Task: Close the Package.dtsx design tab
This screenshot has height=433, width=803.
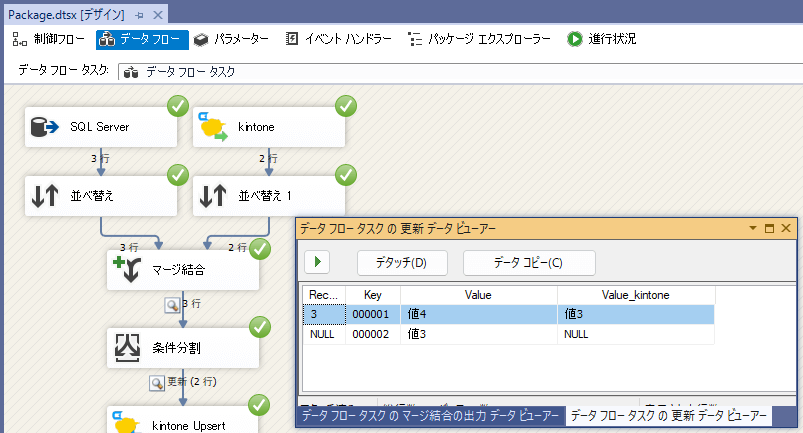Action: coord(158,15)
